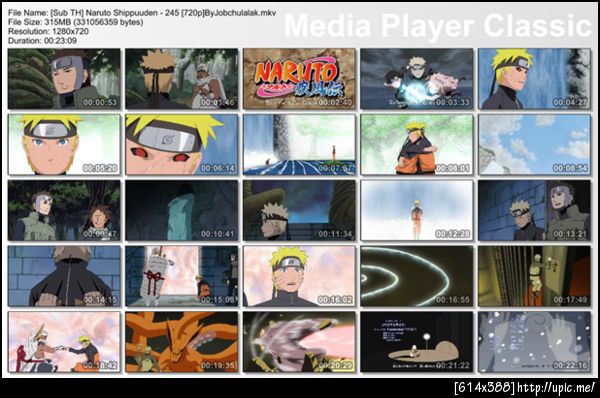600x398 pixels.
Task: Open the nine-tails fox thumbnail at 00:19:35
Action: coord(181,342)
